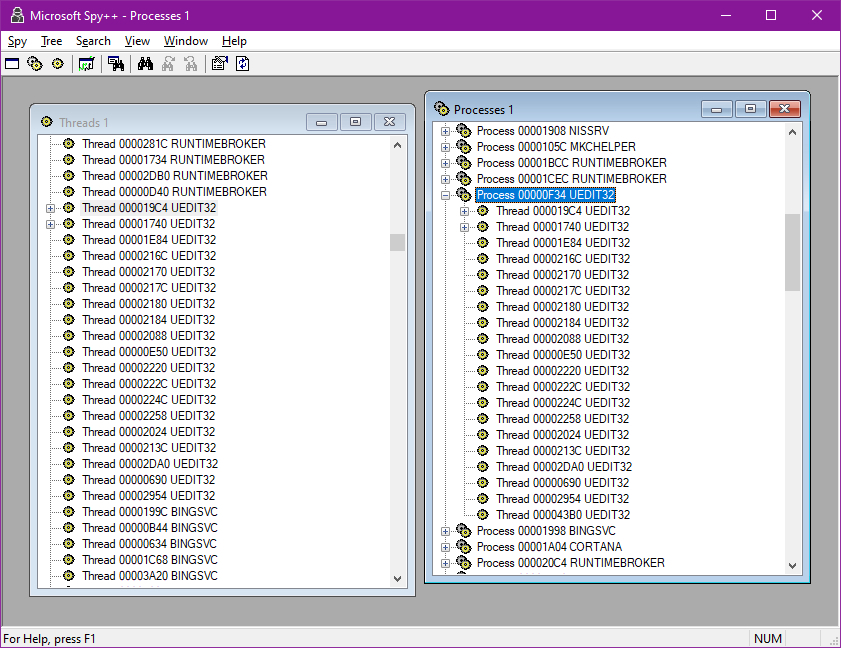The width and height of the screenshot is (841, 648).
Task: Open the Window menu
Action: [186, 41]
